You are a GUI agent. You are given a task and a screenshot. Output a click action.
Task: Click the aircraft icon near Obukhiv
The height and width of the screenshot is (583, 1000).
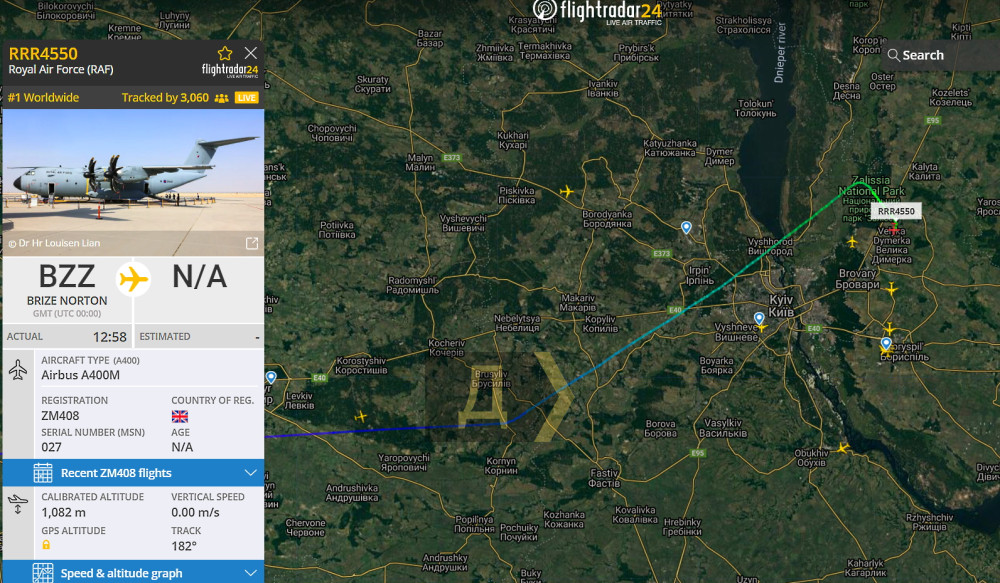point(843,448)
